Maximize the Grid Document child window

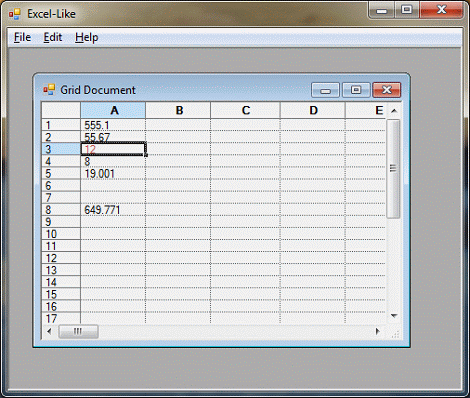pyautogui.click(x=356, y=90)
